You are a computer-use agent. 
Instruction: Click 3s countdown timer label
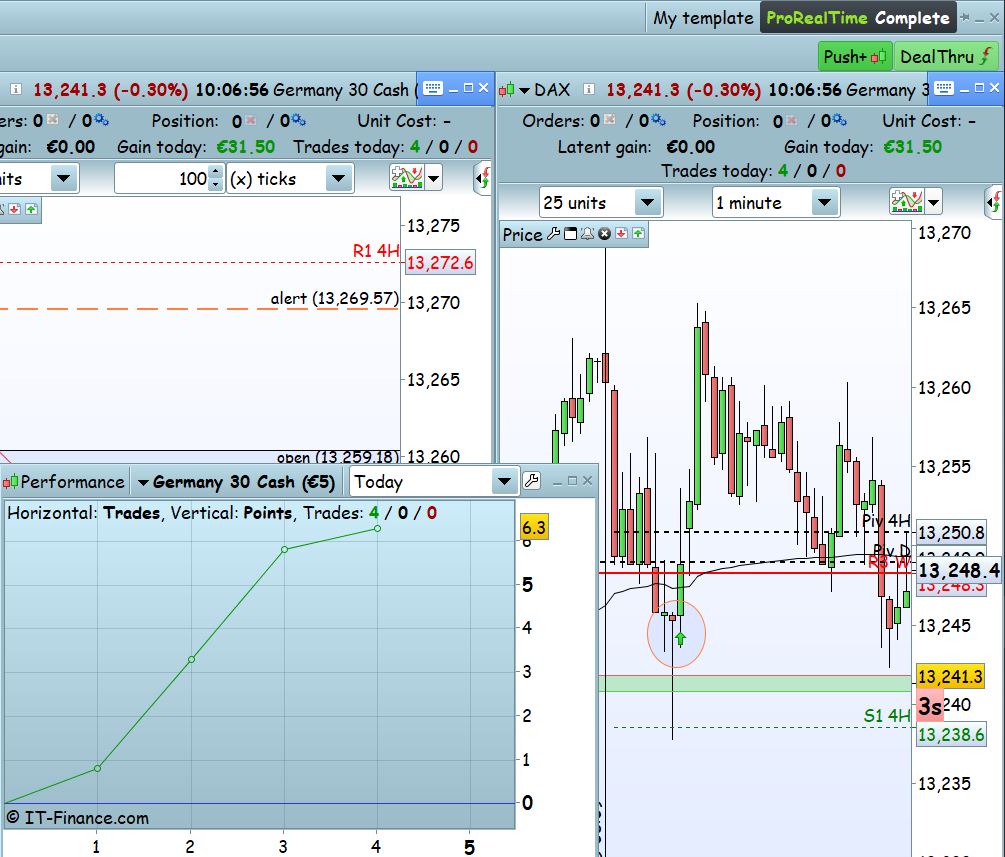(x=930, y=706)
